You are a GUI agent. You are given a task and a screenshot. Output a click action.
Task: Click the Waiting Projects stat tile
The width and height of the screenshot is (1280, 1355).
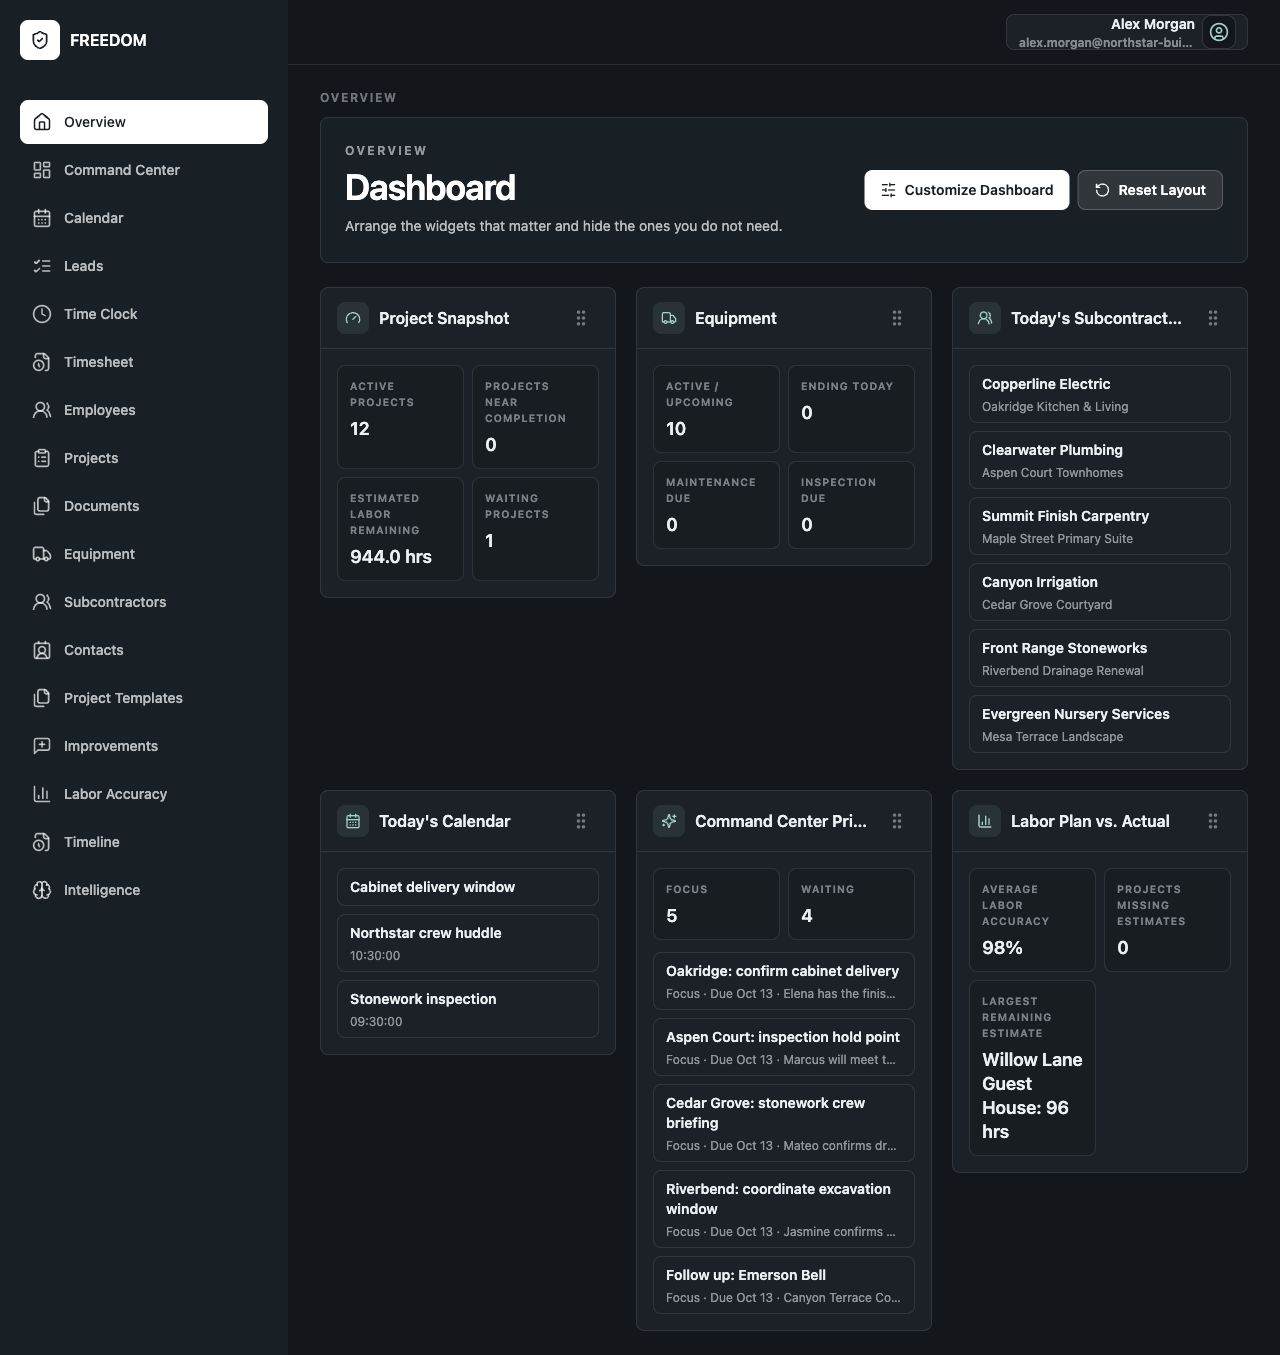(x=535, y=529)
